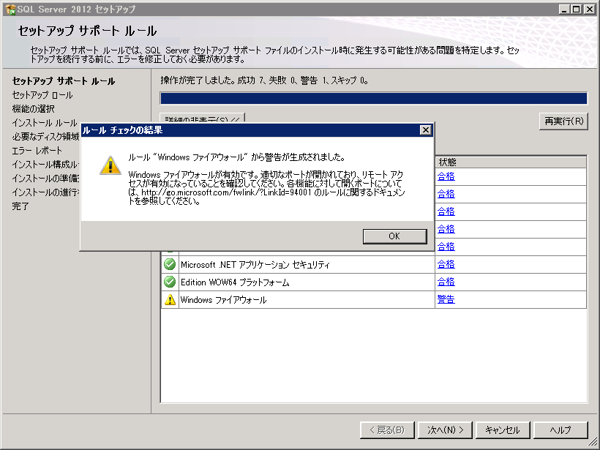Close the SQL Server 2012 setup window

590,9
